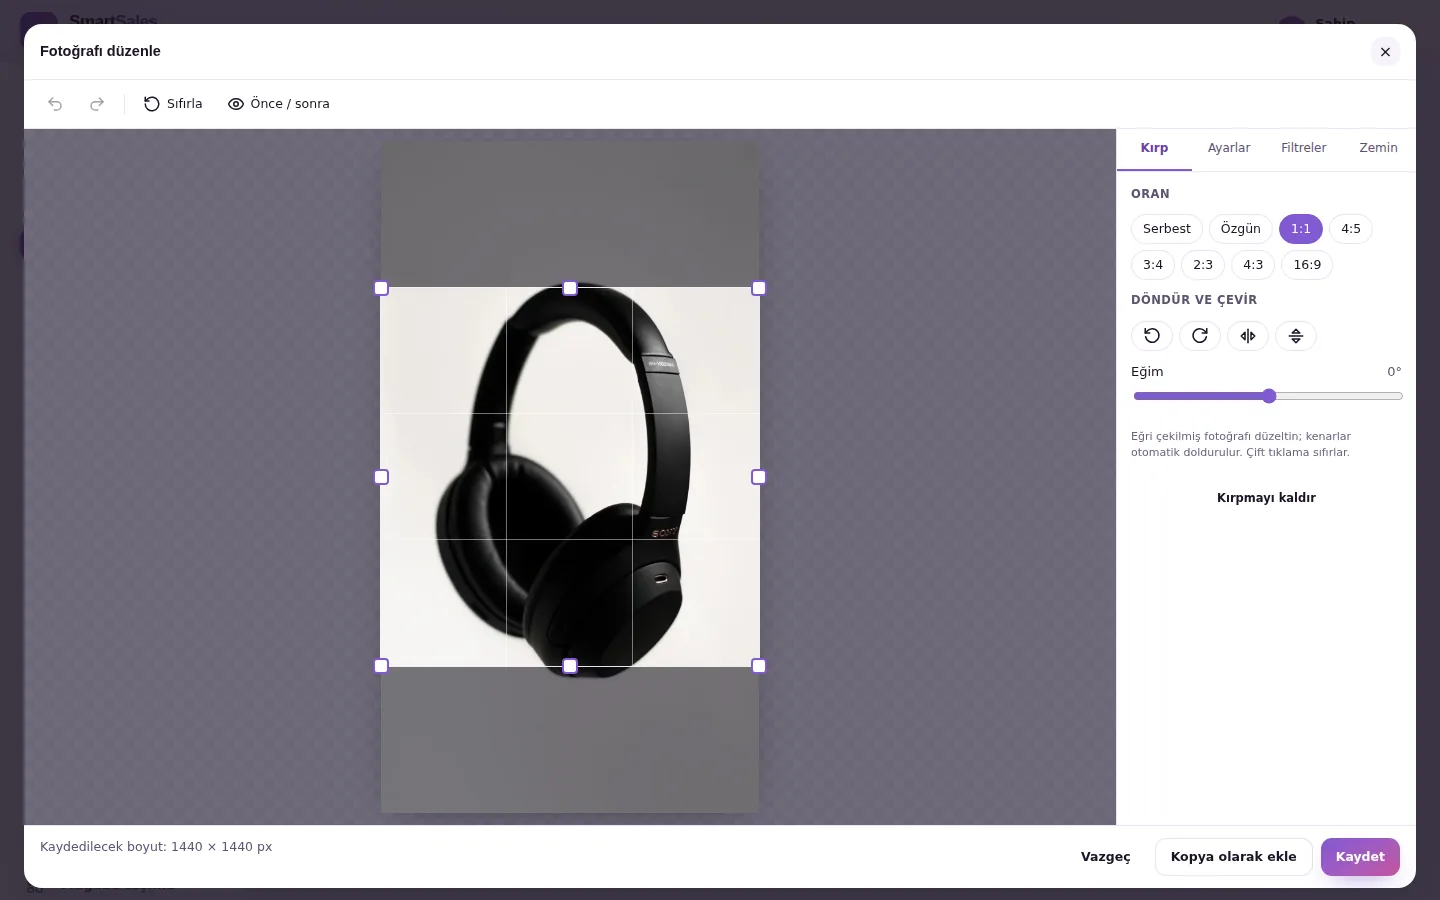The image size is (1440, 900).
Task: Click the right-middle crop handle
Action: tap(759, 477)
